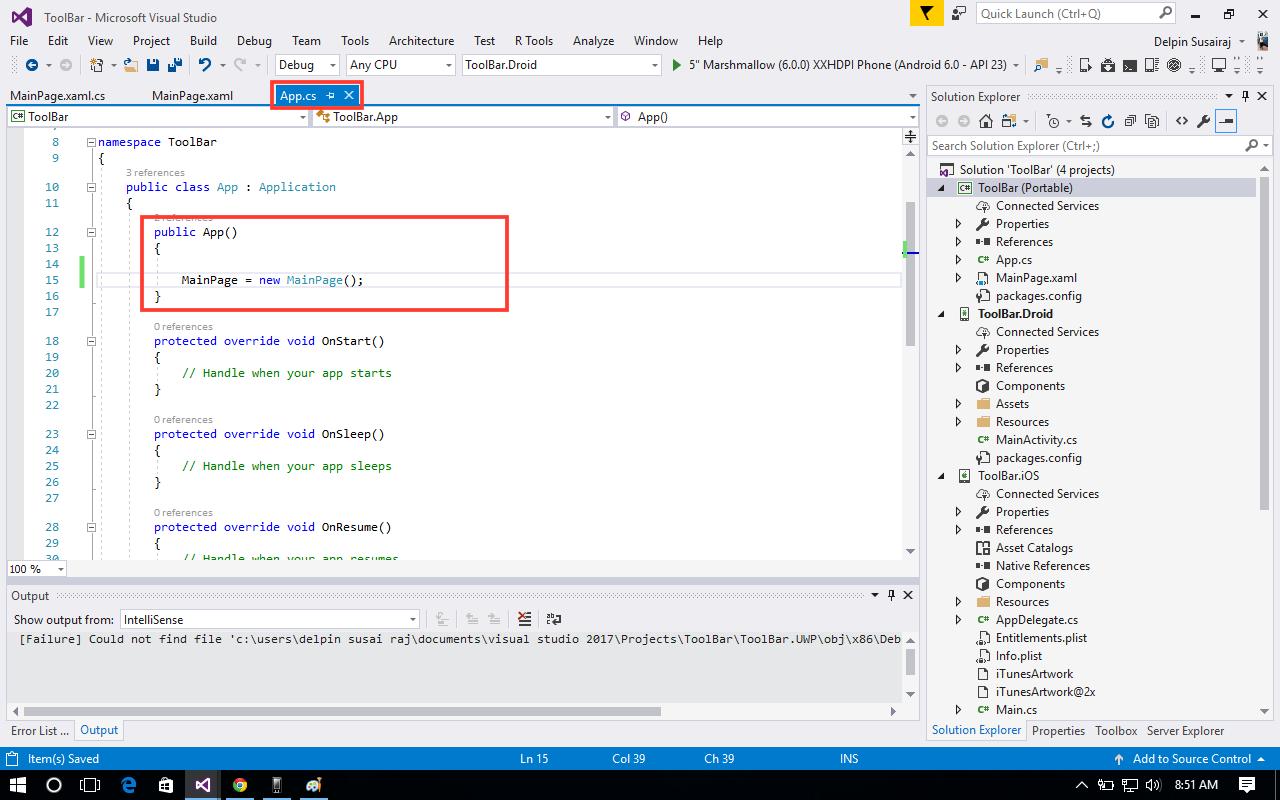Open the Architecture menu
Image resolution: width=1280 pixels, height=800 pixels.
[421, 41]
